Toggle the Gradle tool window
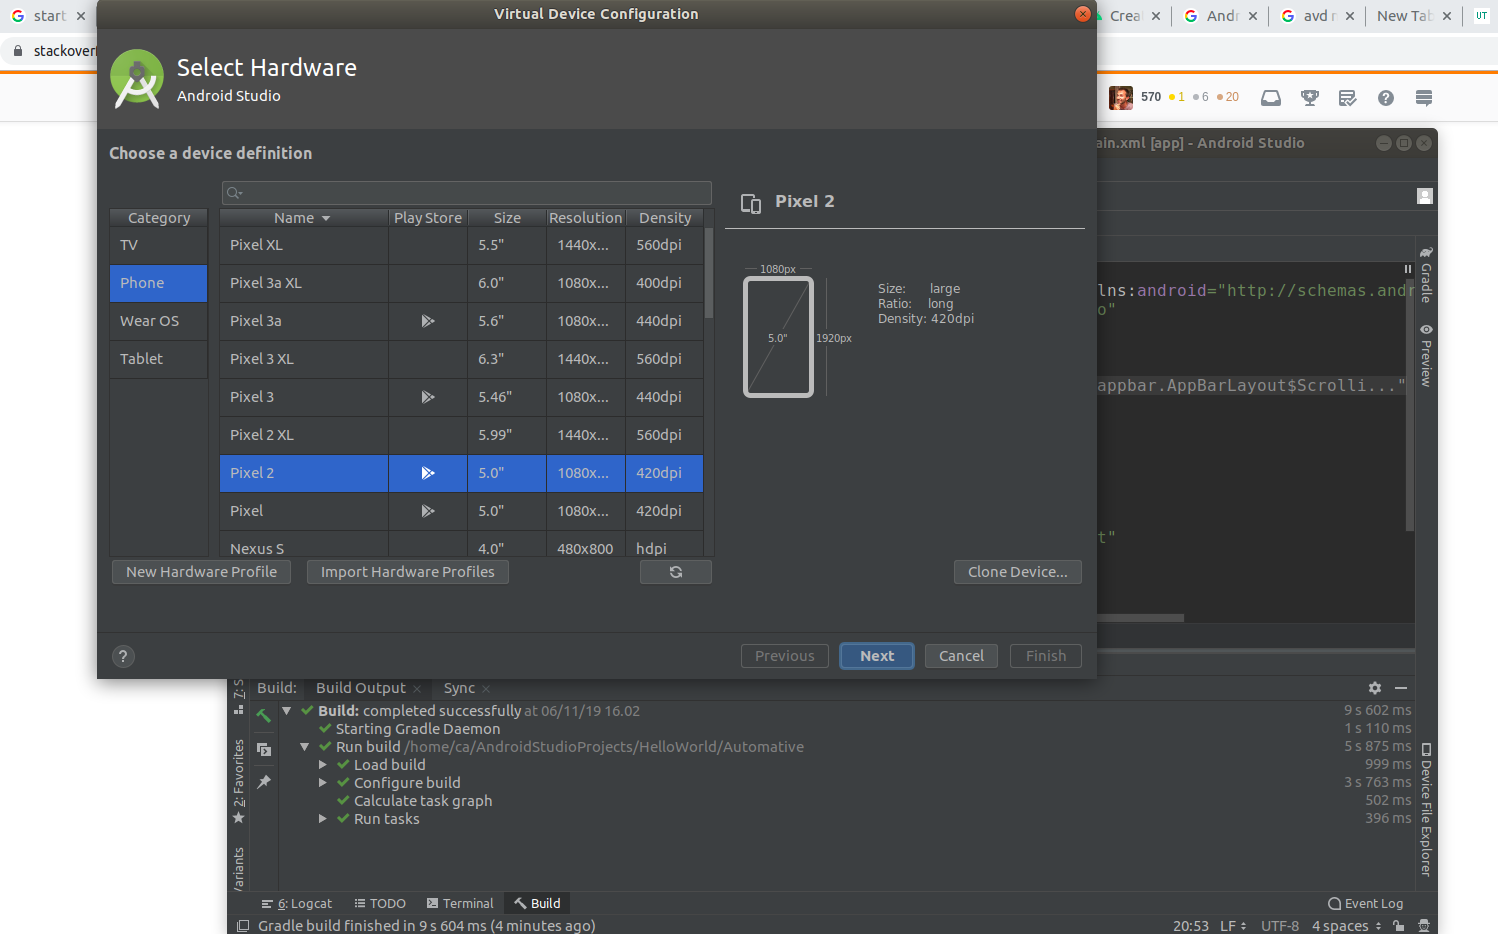This screenshot has height=934, width=1498. (1426, 275)
